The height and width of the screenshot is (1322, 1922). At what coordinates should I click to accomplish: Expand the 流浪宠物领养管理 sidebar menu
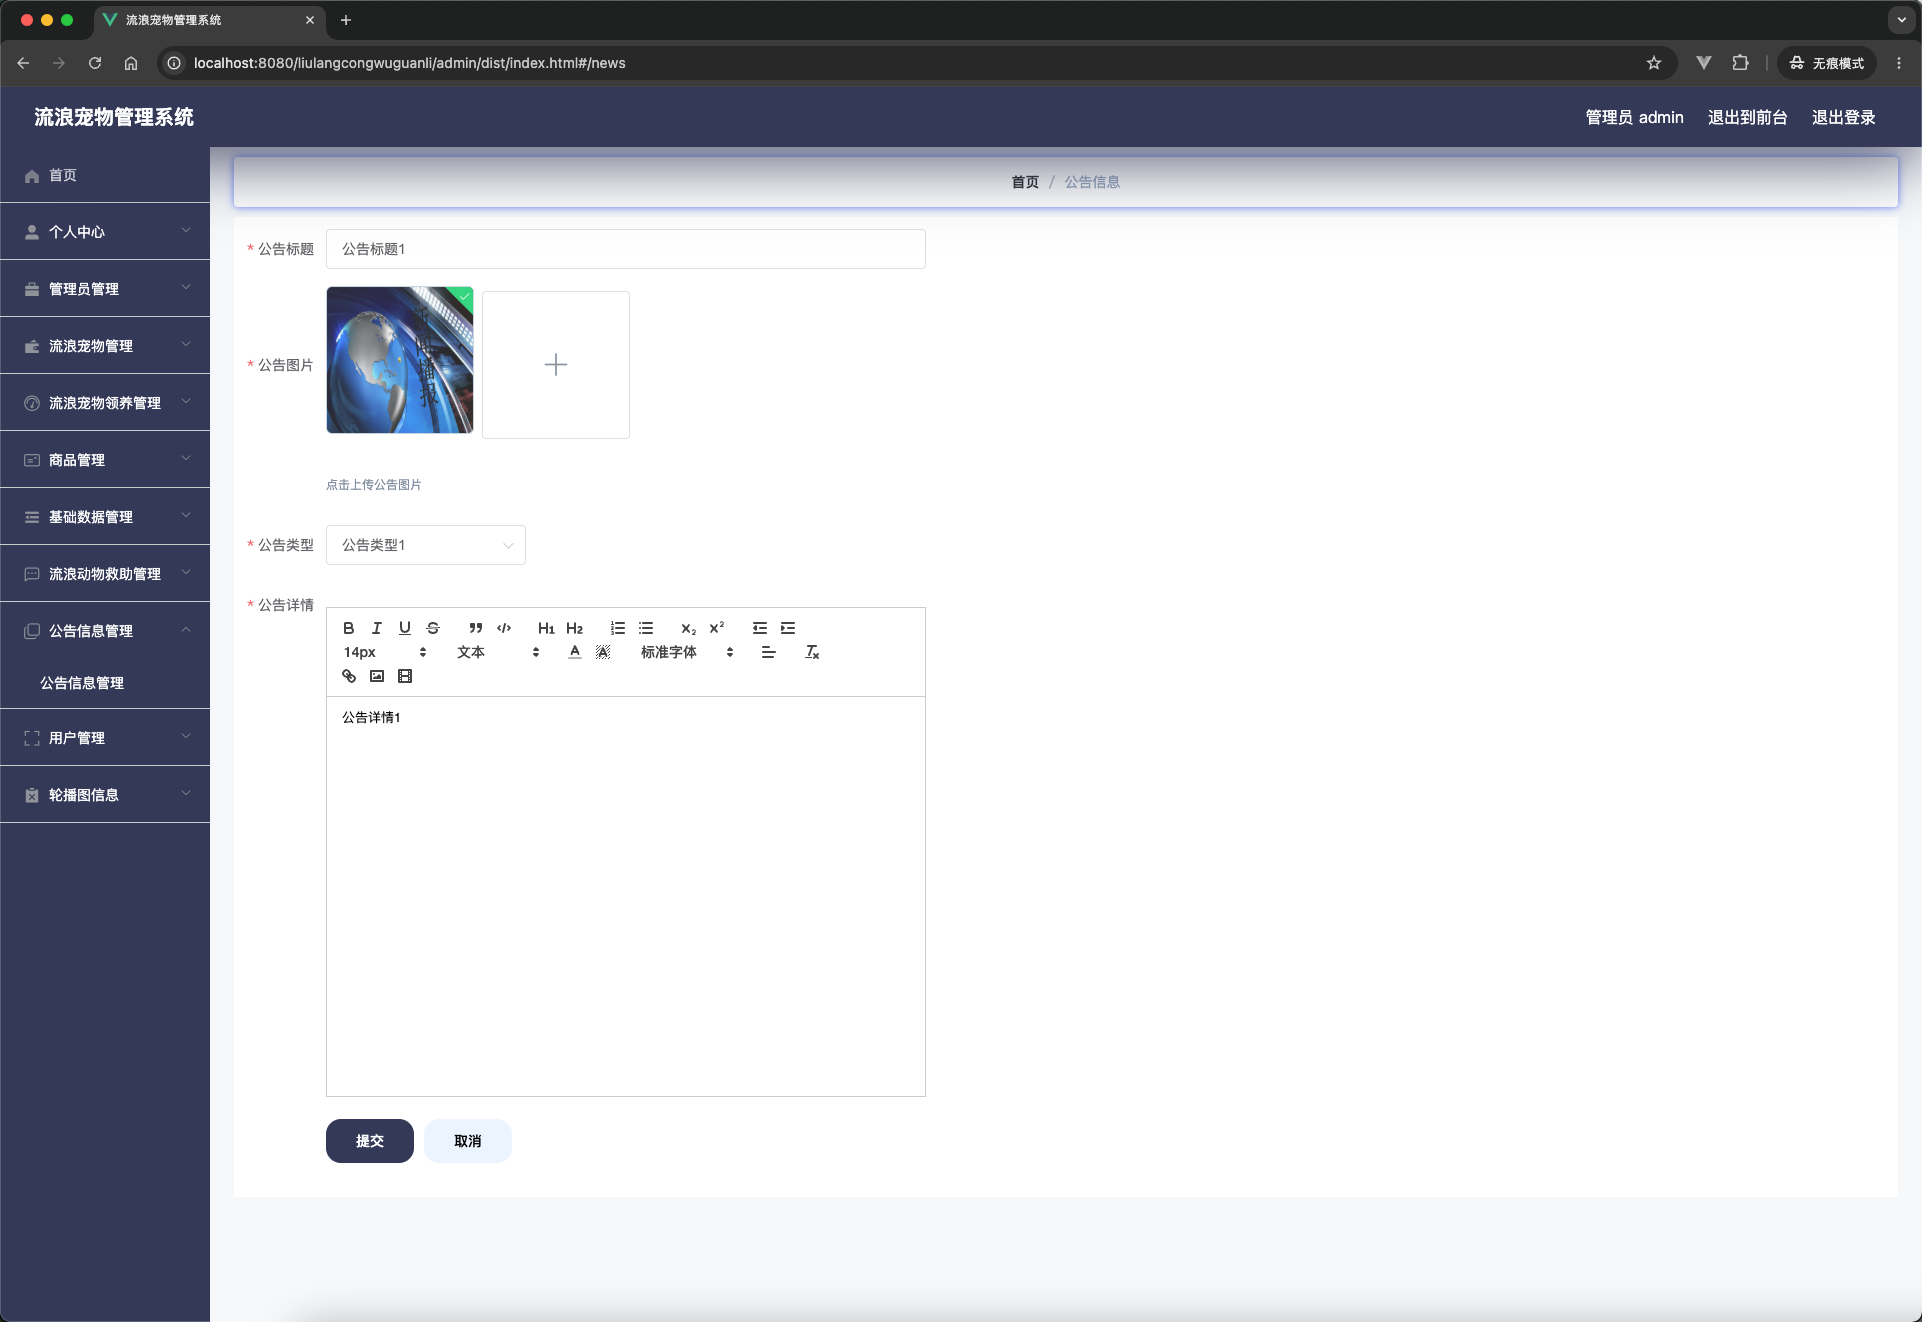105,402
